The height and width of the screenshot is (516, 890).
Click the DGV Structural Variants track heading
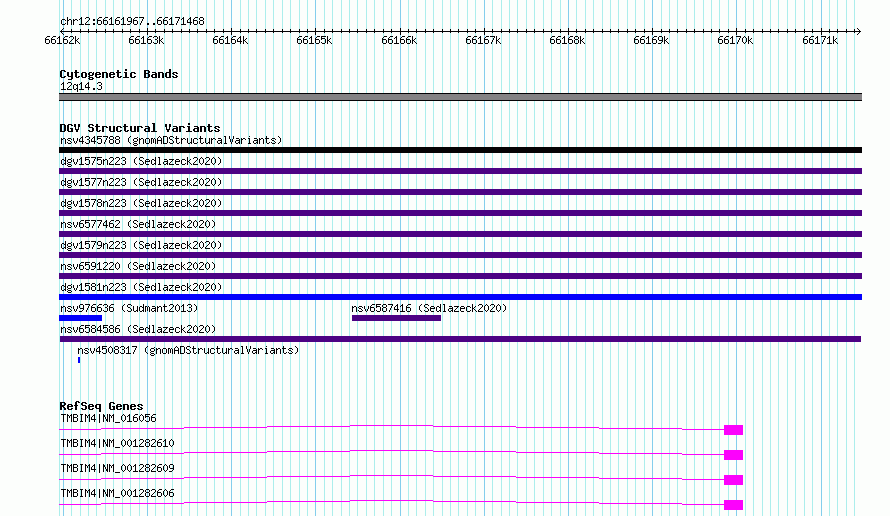click(140, 128)
